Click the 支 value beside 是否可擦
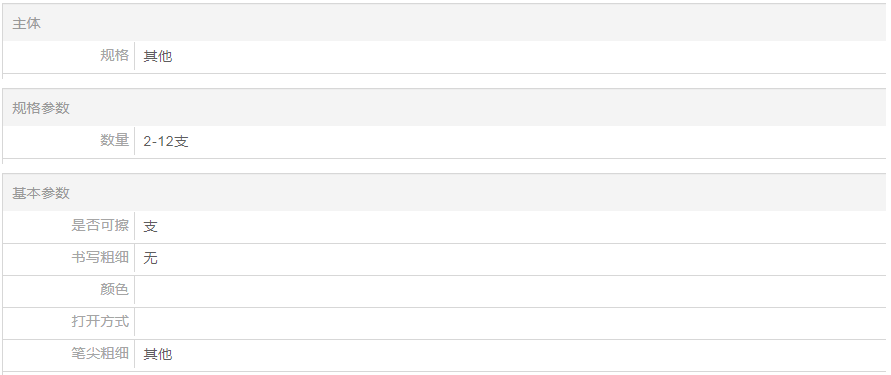Screen dimensions: 891x375 tap(150, 226)
